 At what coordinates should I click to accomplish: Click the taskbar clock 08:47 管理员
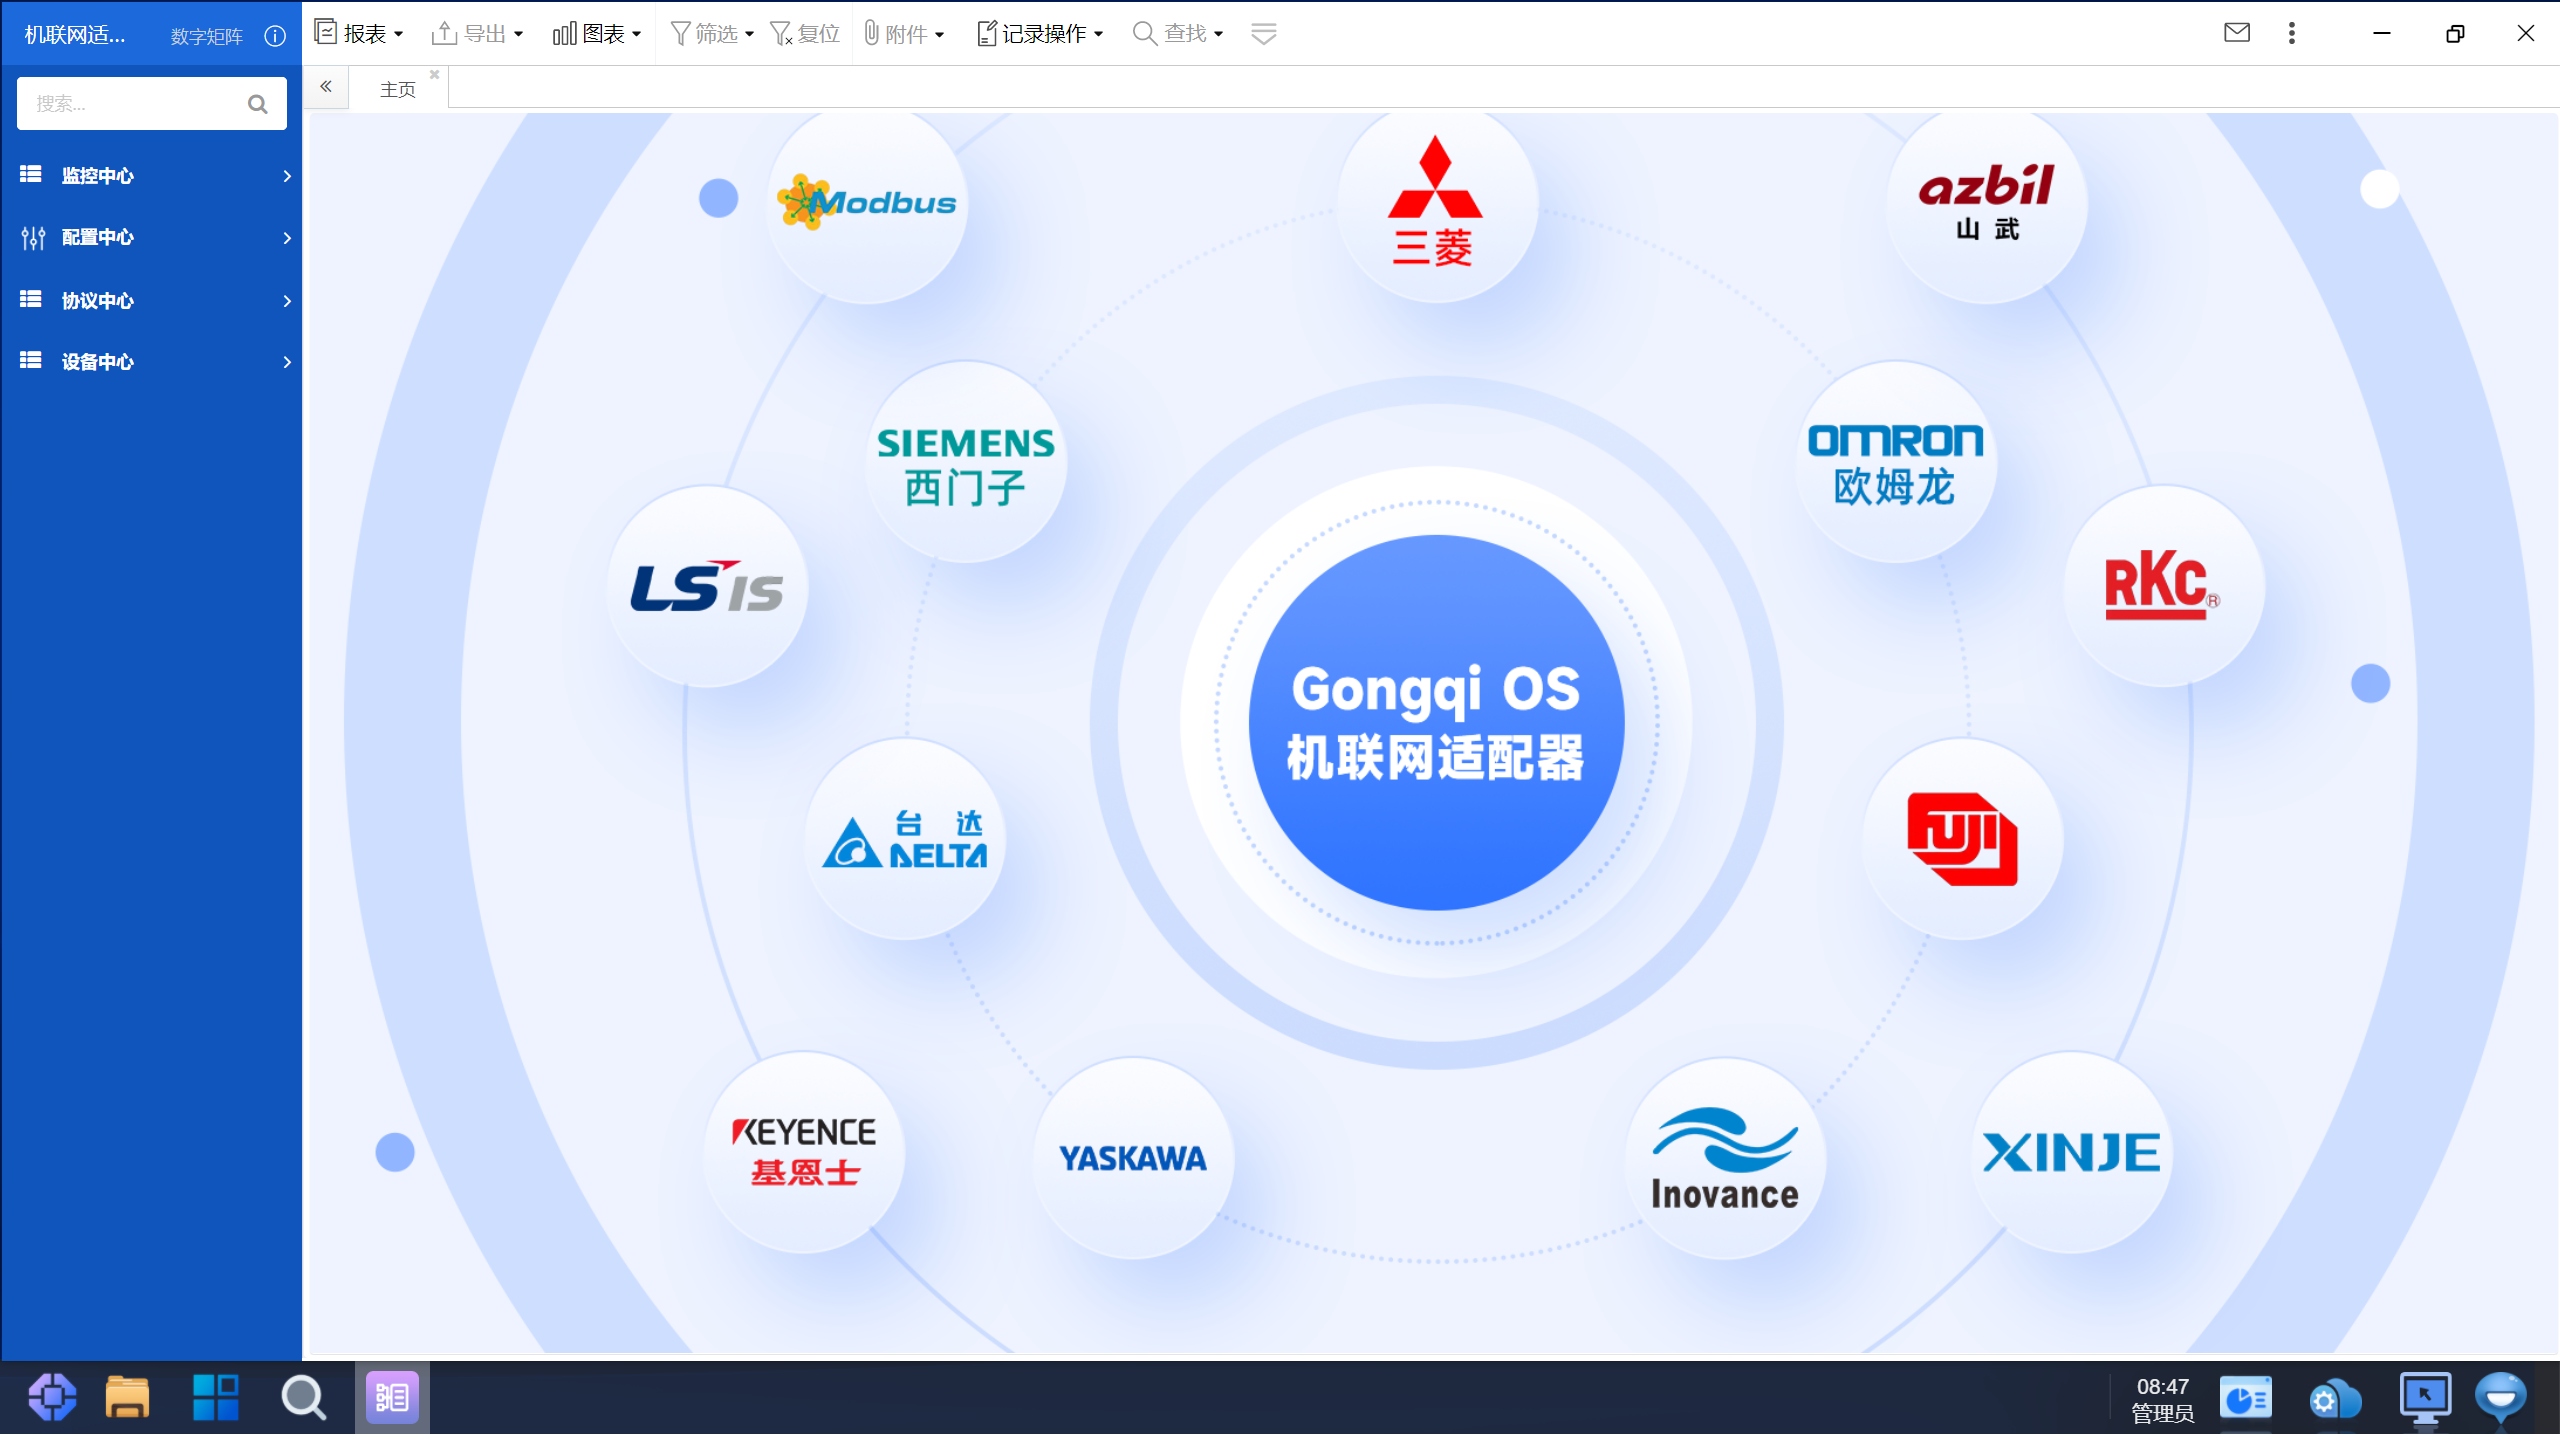[x=2163, y=1399]
